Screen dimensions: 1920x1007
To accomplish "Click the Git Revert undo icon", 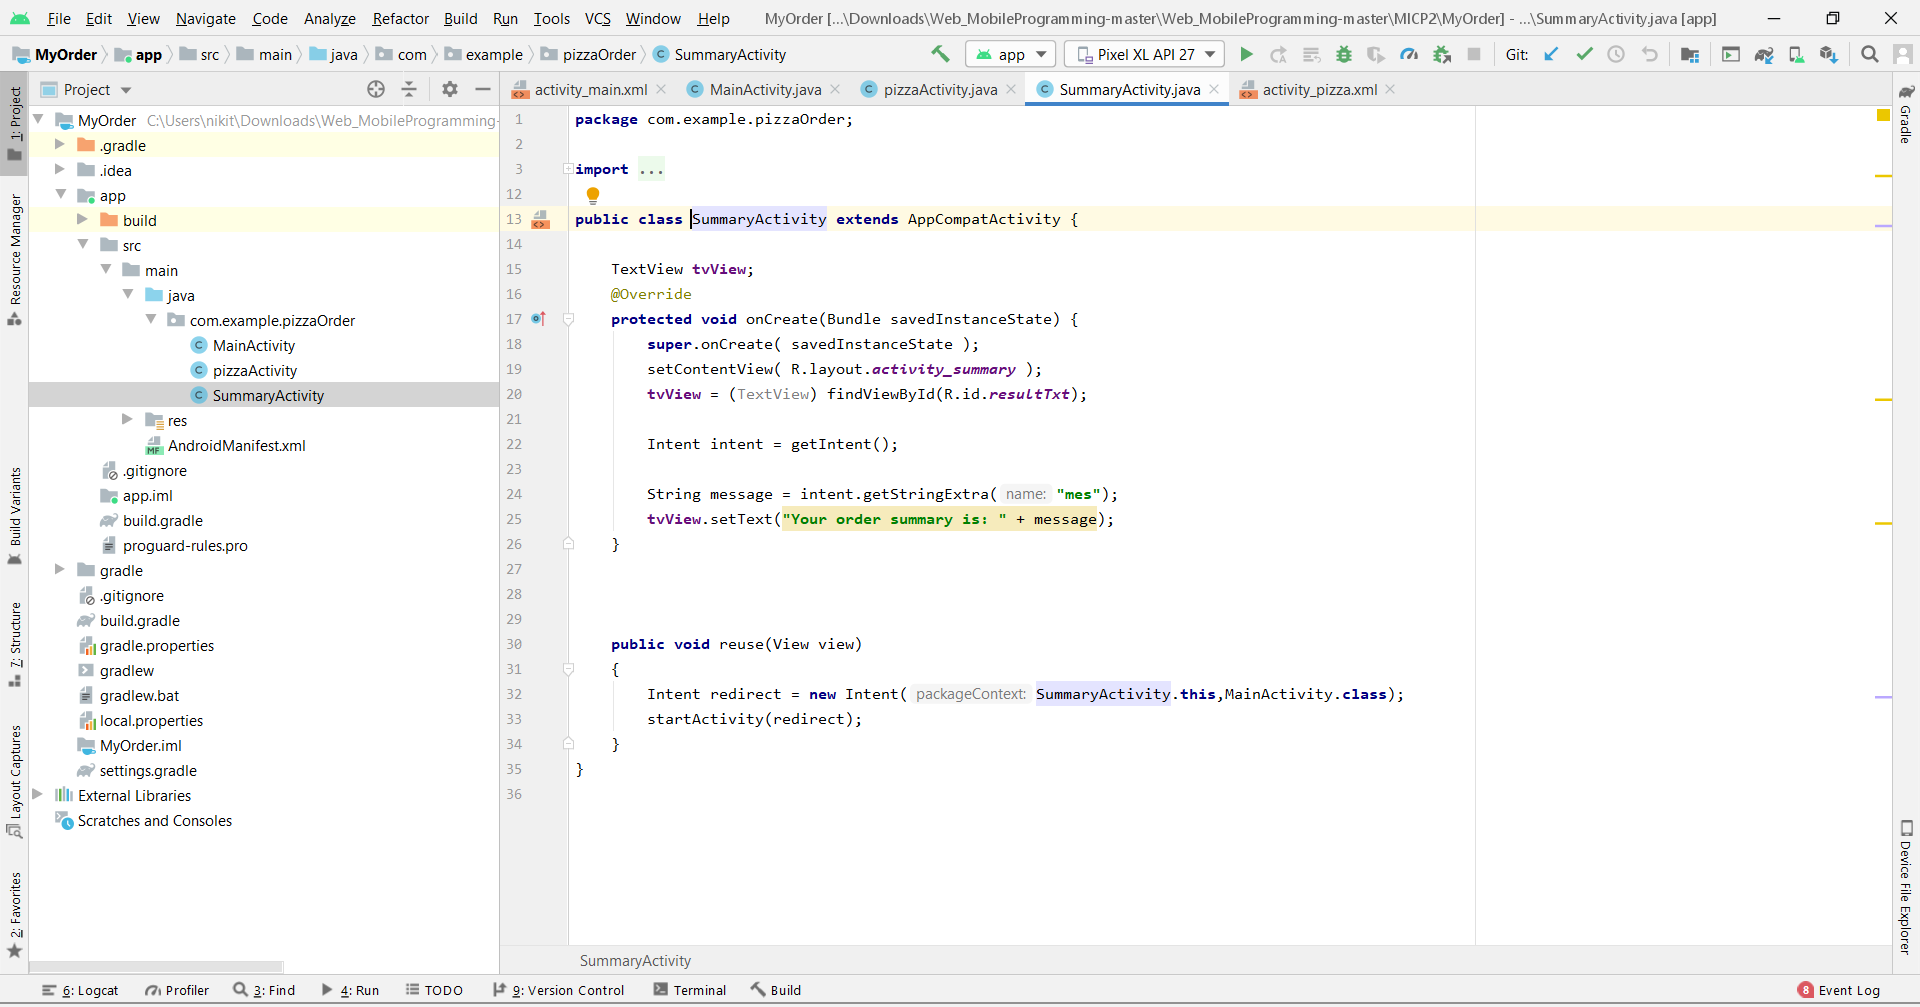I will [1650, 54].
